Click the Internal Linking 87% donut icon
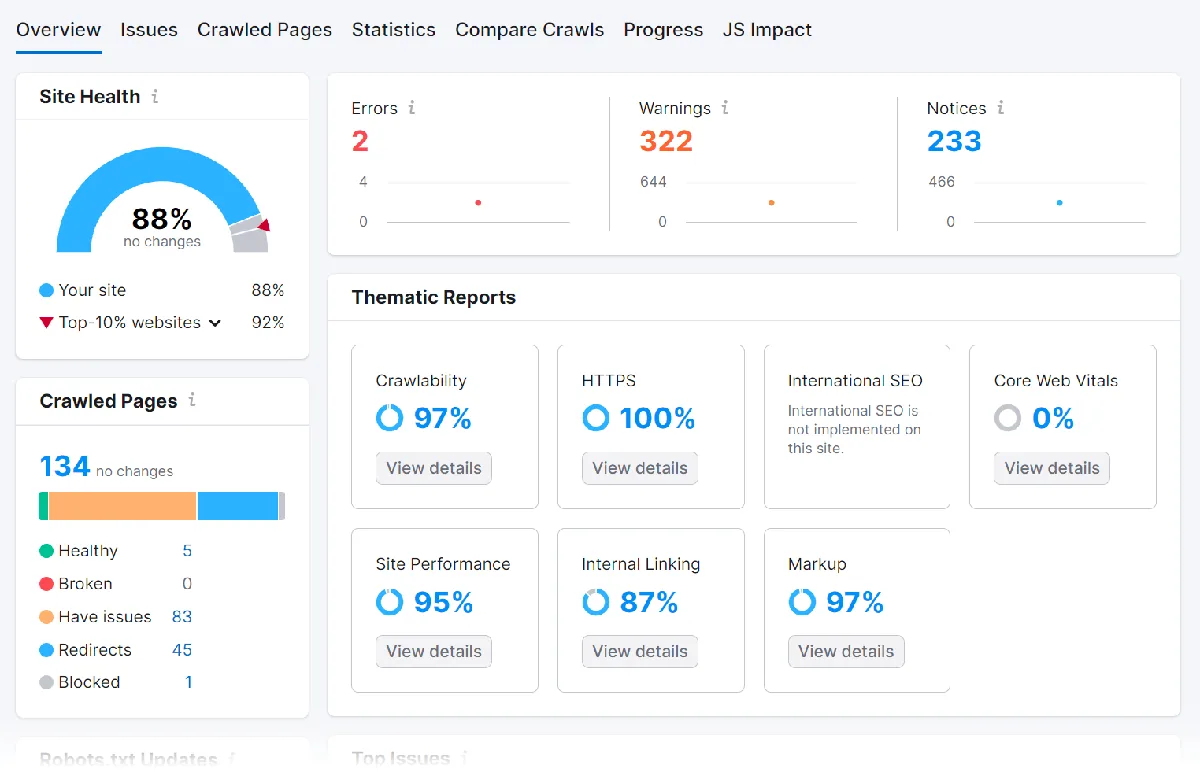The width and height of the screenshot is (1200, 772). click(596, 602)
